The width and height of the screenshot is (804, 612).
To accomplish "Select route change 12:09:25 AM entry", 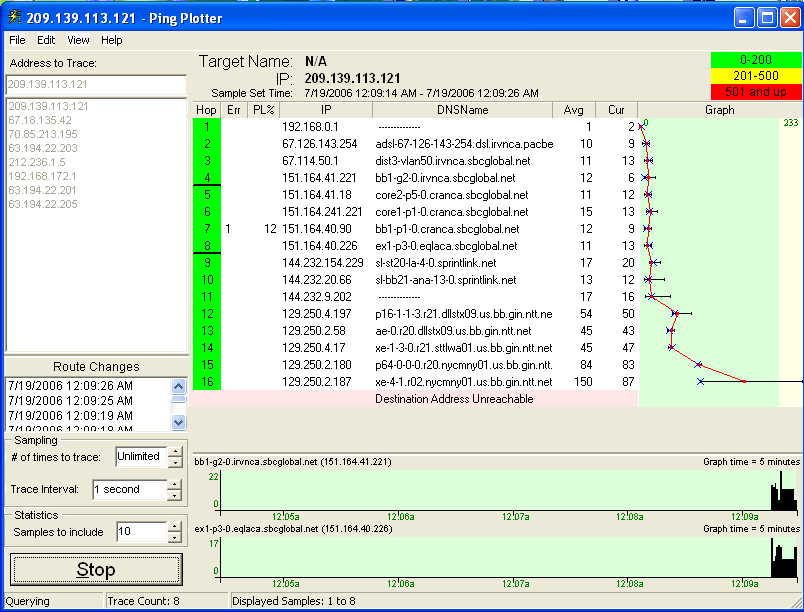I will click(x=70, y=400).
